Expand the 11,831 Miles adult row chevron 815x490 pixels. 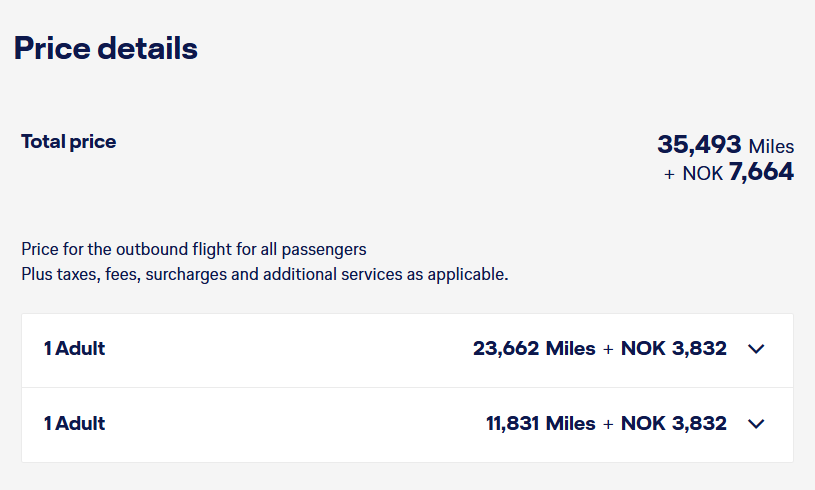point(756,424)
